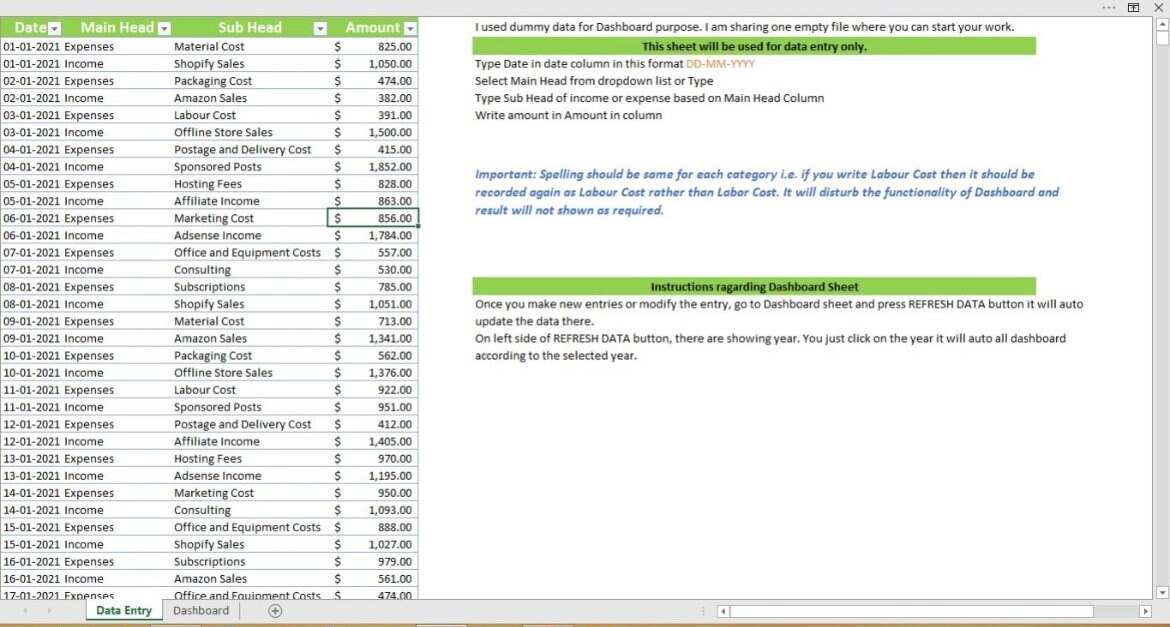Click the table view icon beside the close button
The width and height of the screenshot is (1170, 627).
coord(1133,8)
